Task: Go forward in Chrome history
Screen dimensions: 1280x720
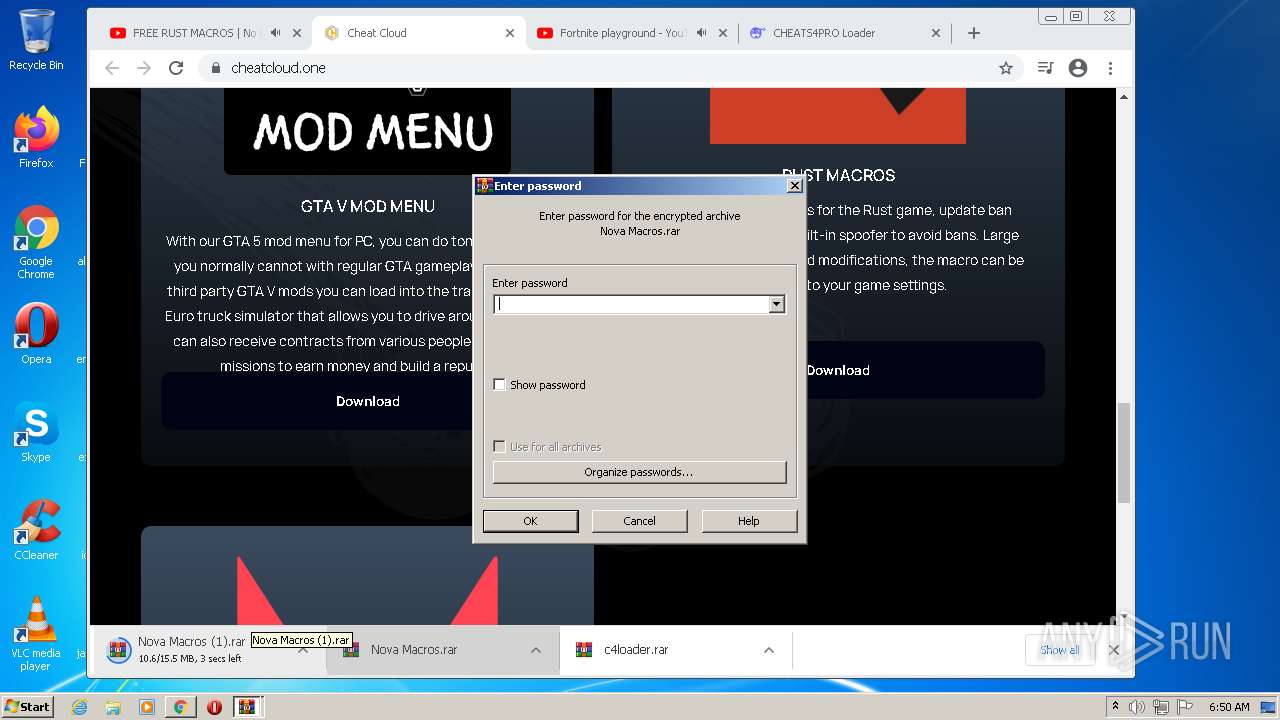Action: [x=144, y=68]
